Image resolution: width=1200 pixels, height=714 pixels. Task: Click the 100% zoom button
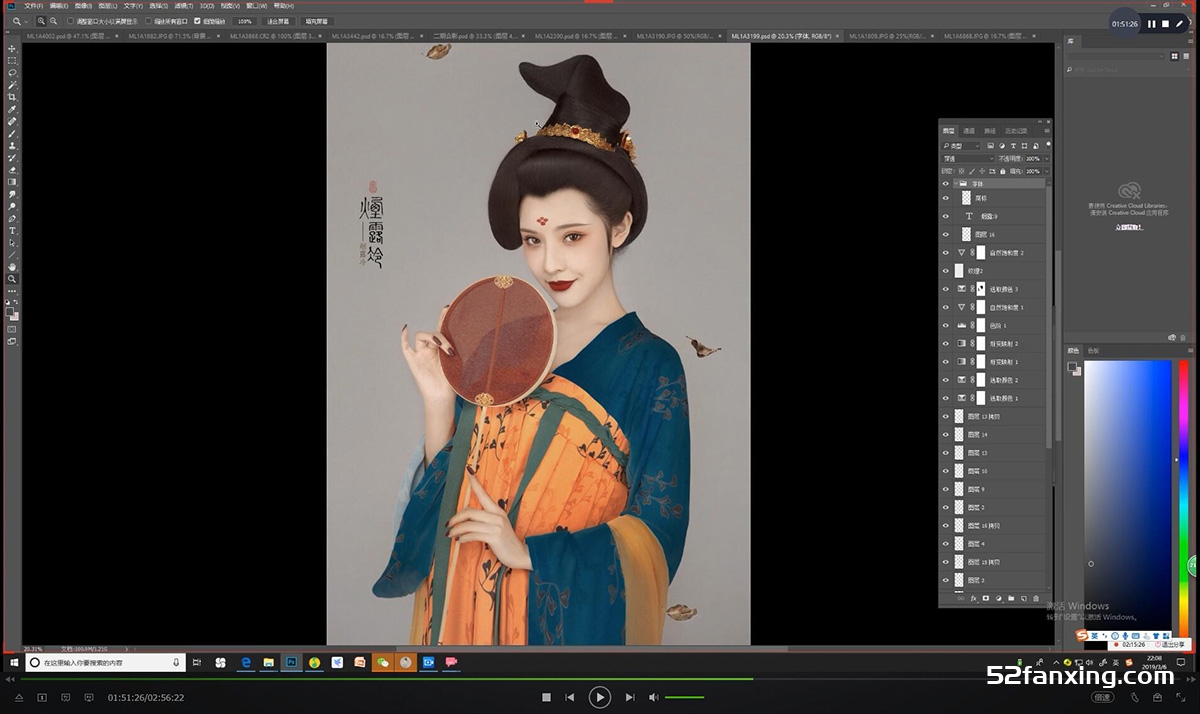point(245,21)
